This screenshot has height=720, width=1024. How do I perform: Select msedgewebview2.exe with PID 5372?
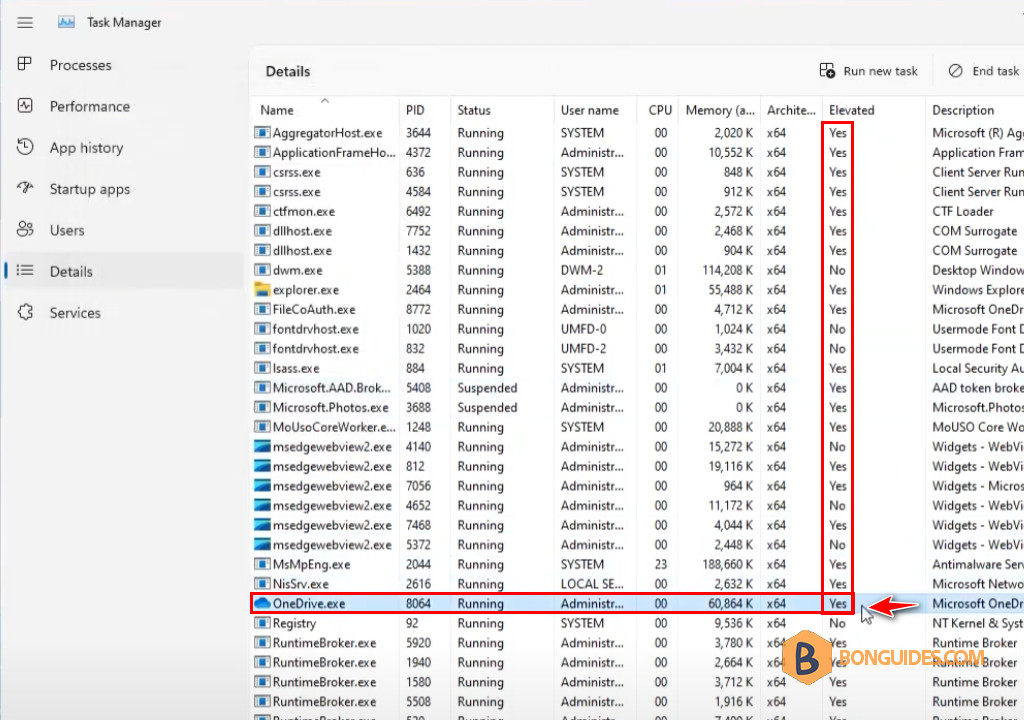click(637, 544)
